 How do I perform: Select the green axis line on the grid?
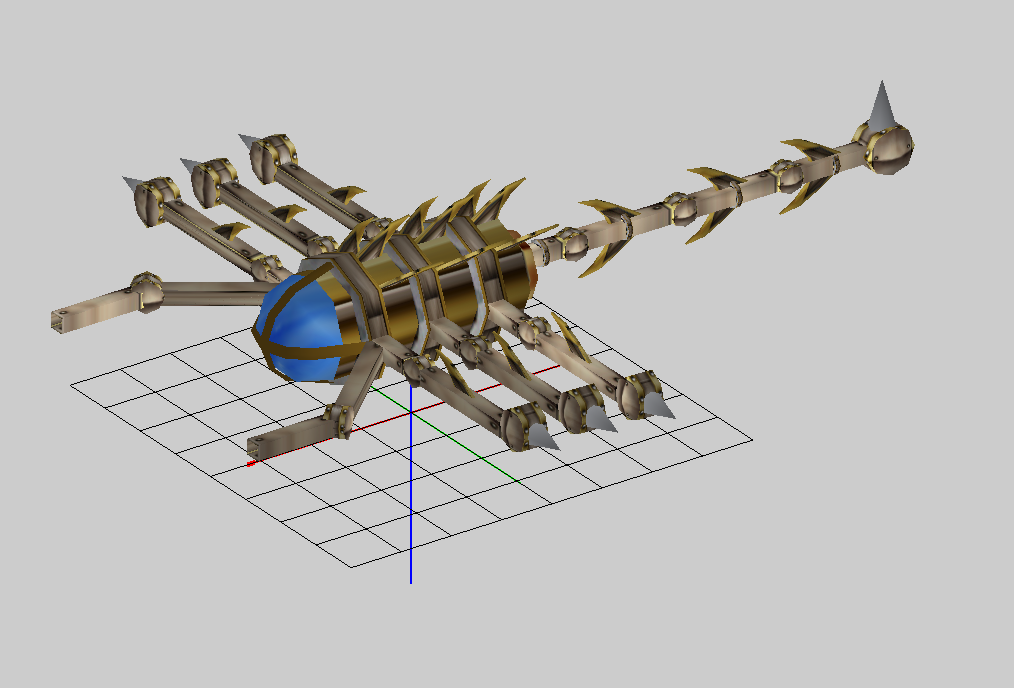click(445, 434)
